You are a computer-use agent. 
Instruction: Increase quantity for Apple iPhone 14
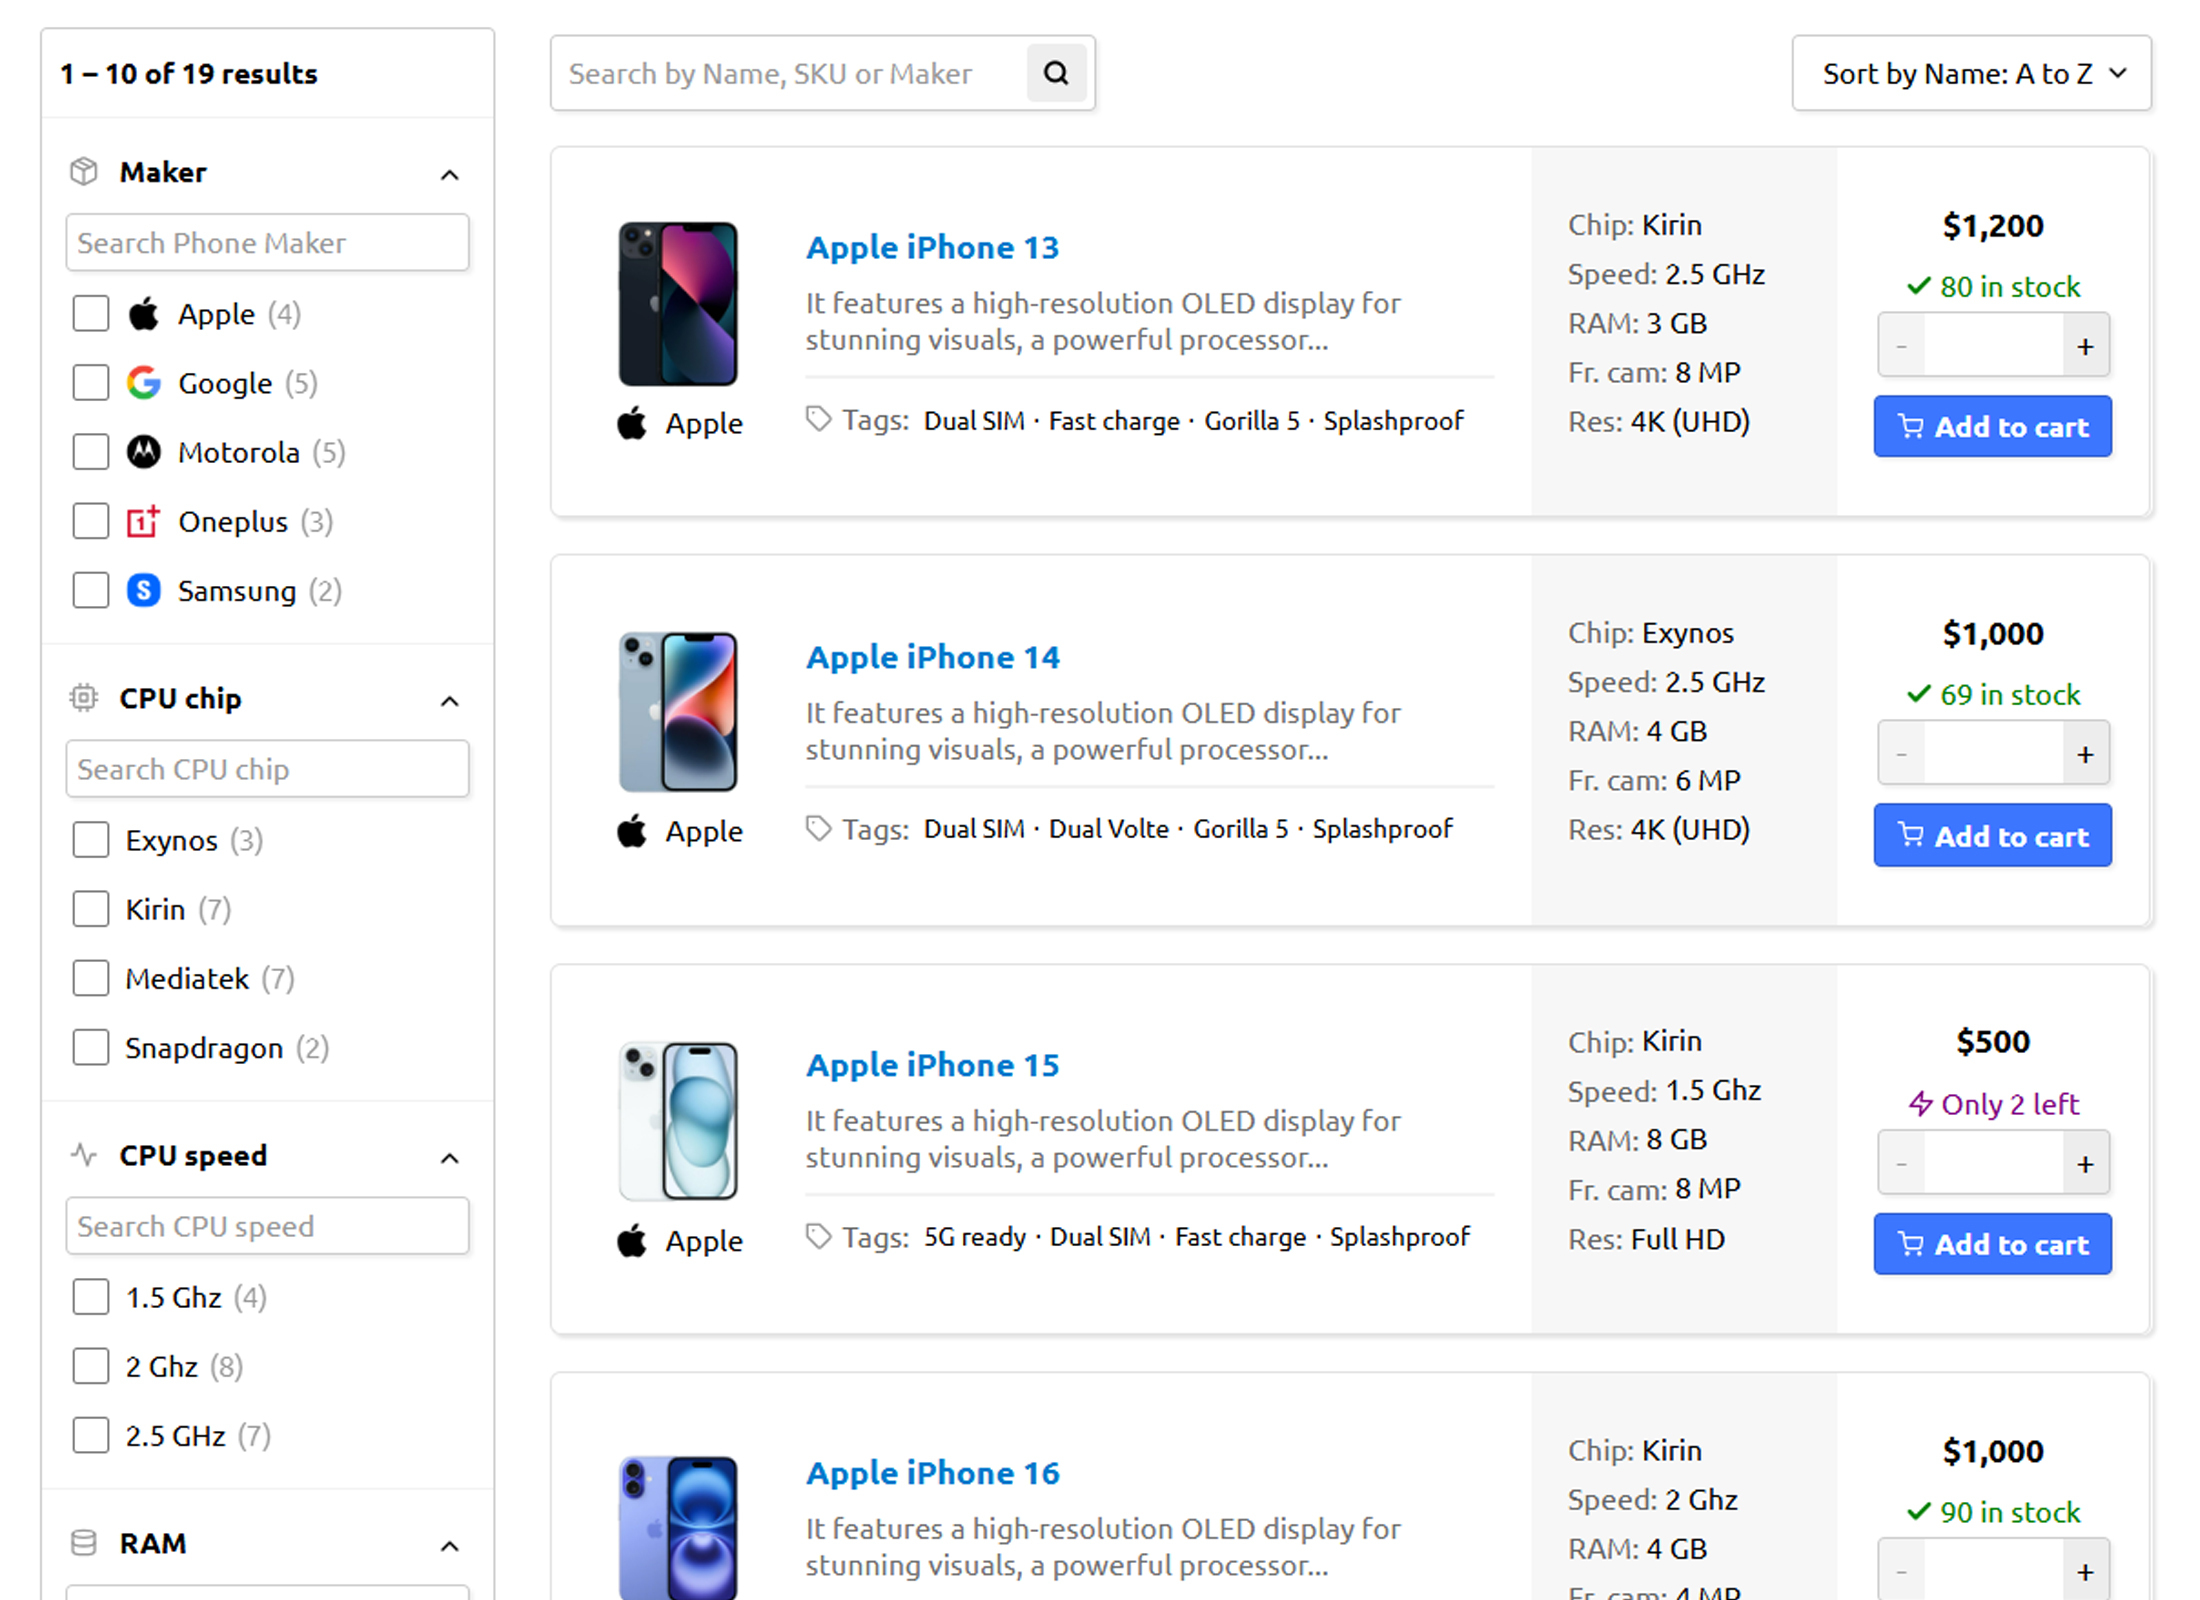coord(2085,755)
